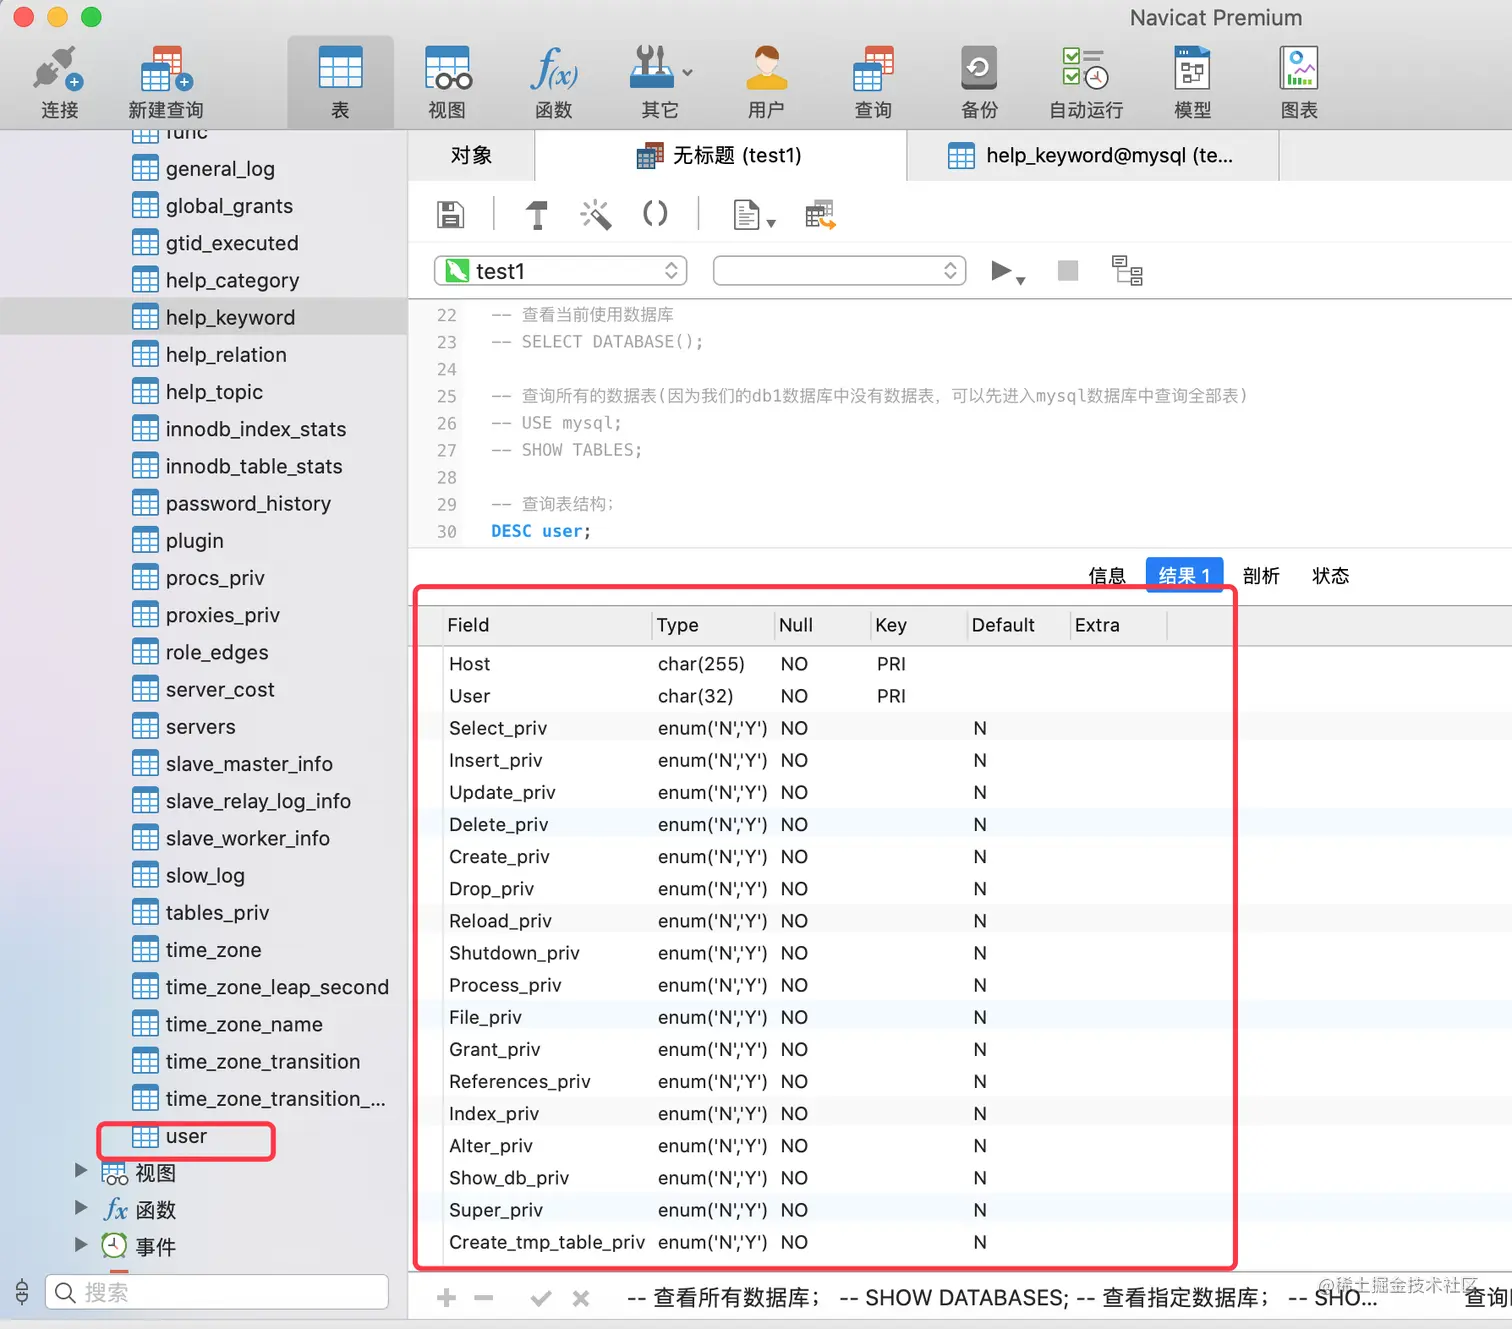1512x1329 pixels.
Task: Open the 信息 result tab
Action: click(1107, 575)
